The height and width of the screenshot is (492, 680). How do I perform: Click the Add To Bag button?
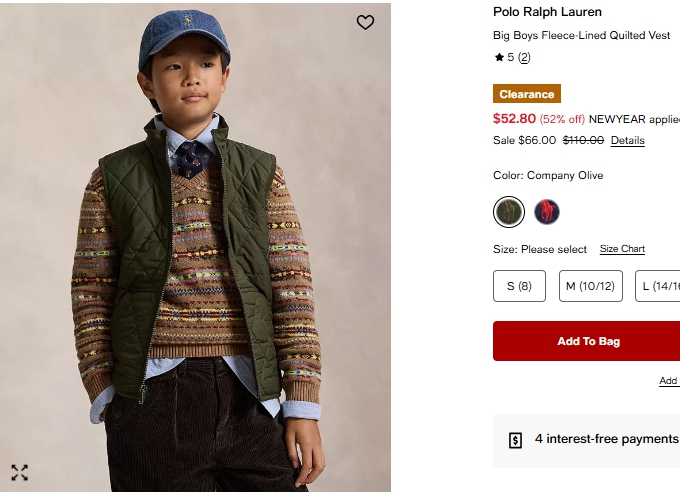pyautogui.click(x=588, y=341)
